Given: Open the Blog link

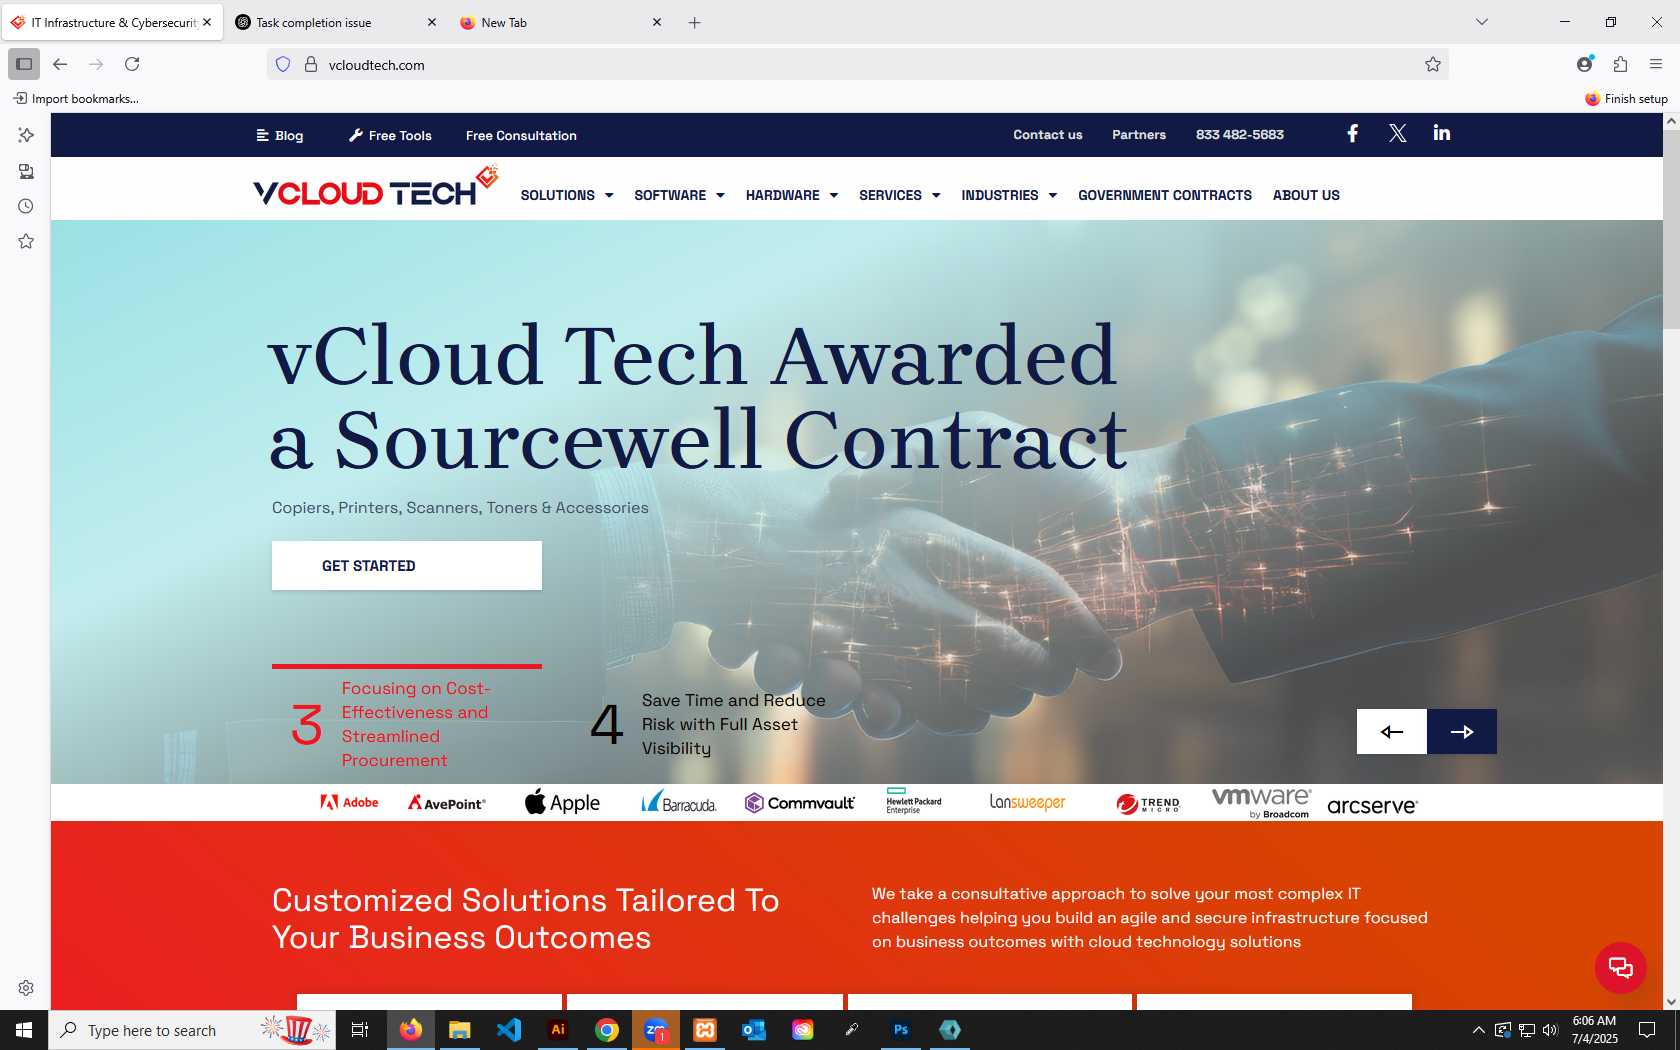Looking at the screenshot, I should pyautogui.click(x=280, y=135).
